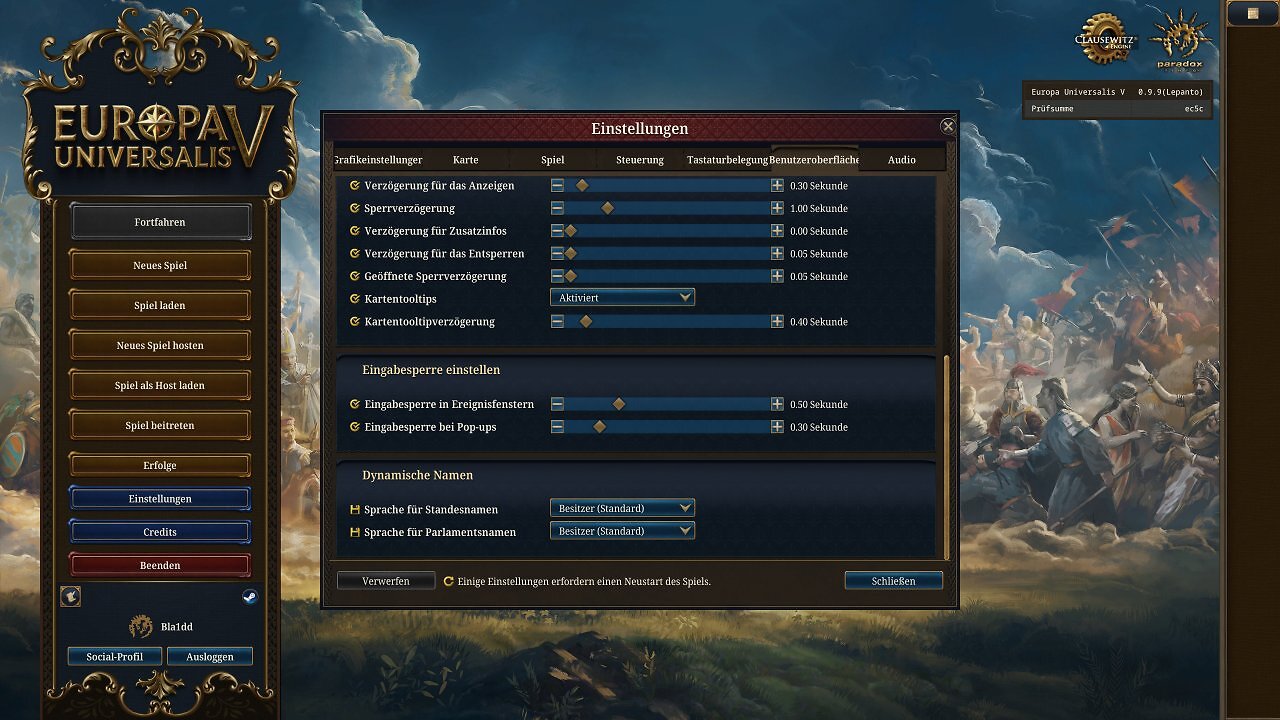Click reset icon beside Verzögerung für das Entsperren
This screenshot has height=720, width=1280.
354,253
